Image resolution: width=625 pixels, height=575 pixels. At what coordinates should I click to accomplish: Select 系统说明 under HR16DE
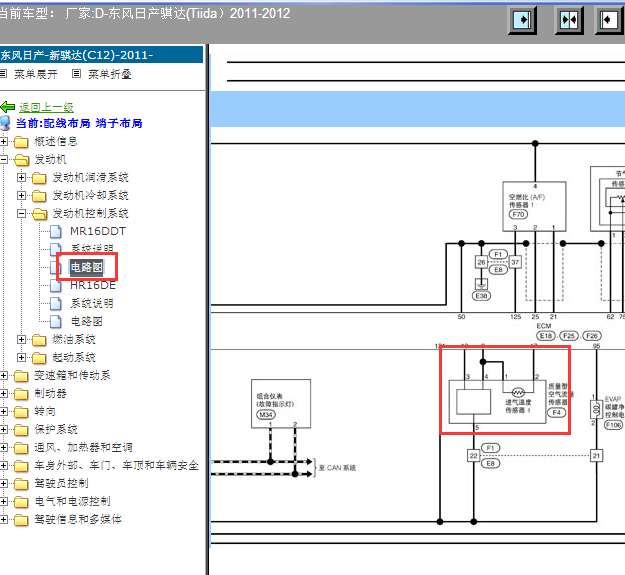92,304
